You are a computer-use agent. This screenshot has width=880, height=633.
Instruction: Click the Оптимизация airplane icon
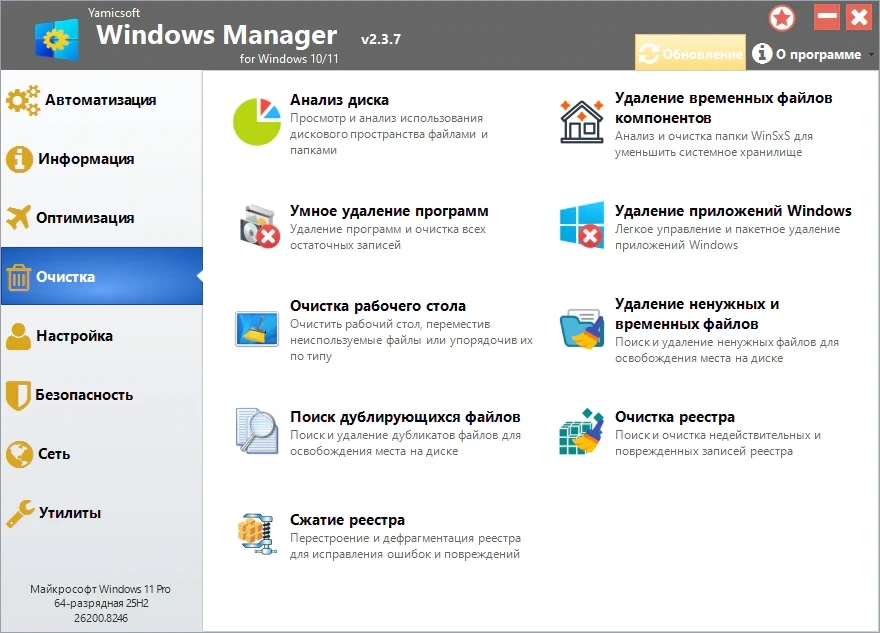coord(19,218)
